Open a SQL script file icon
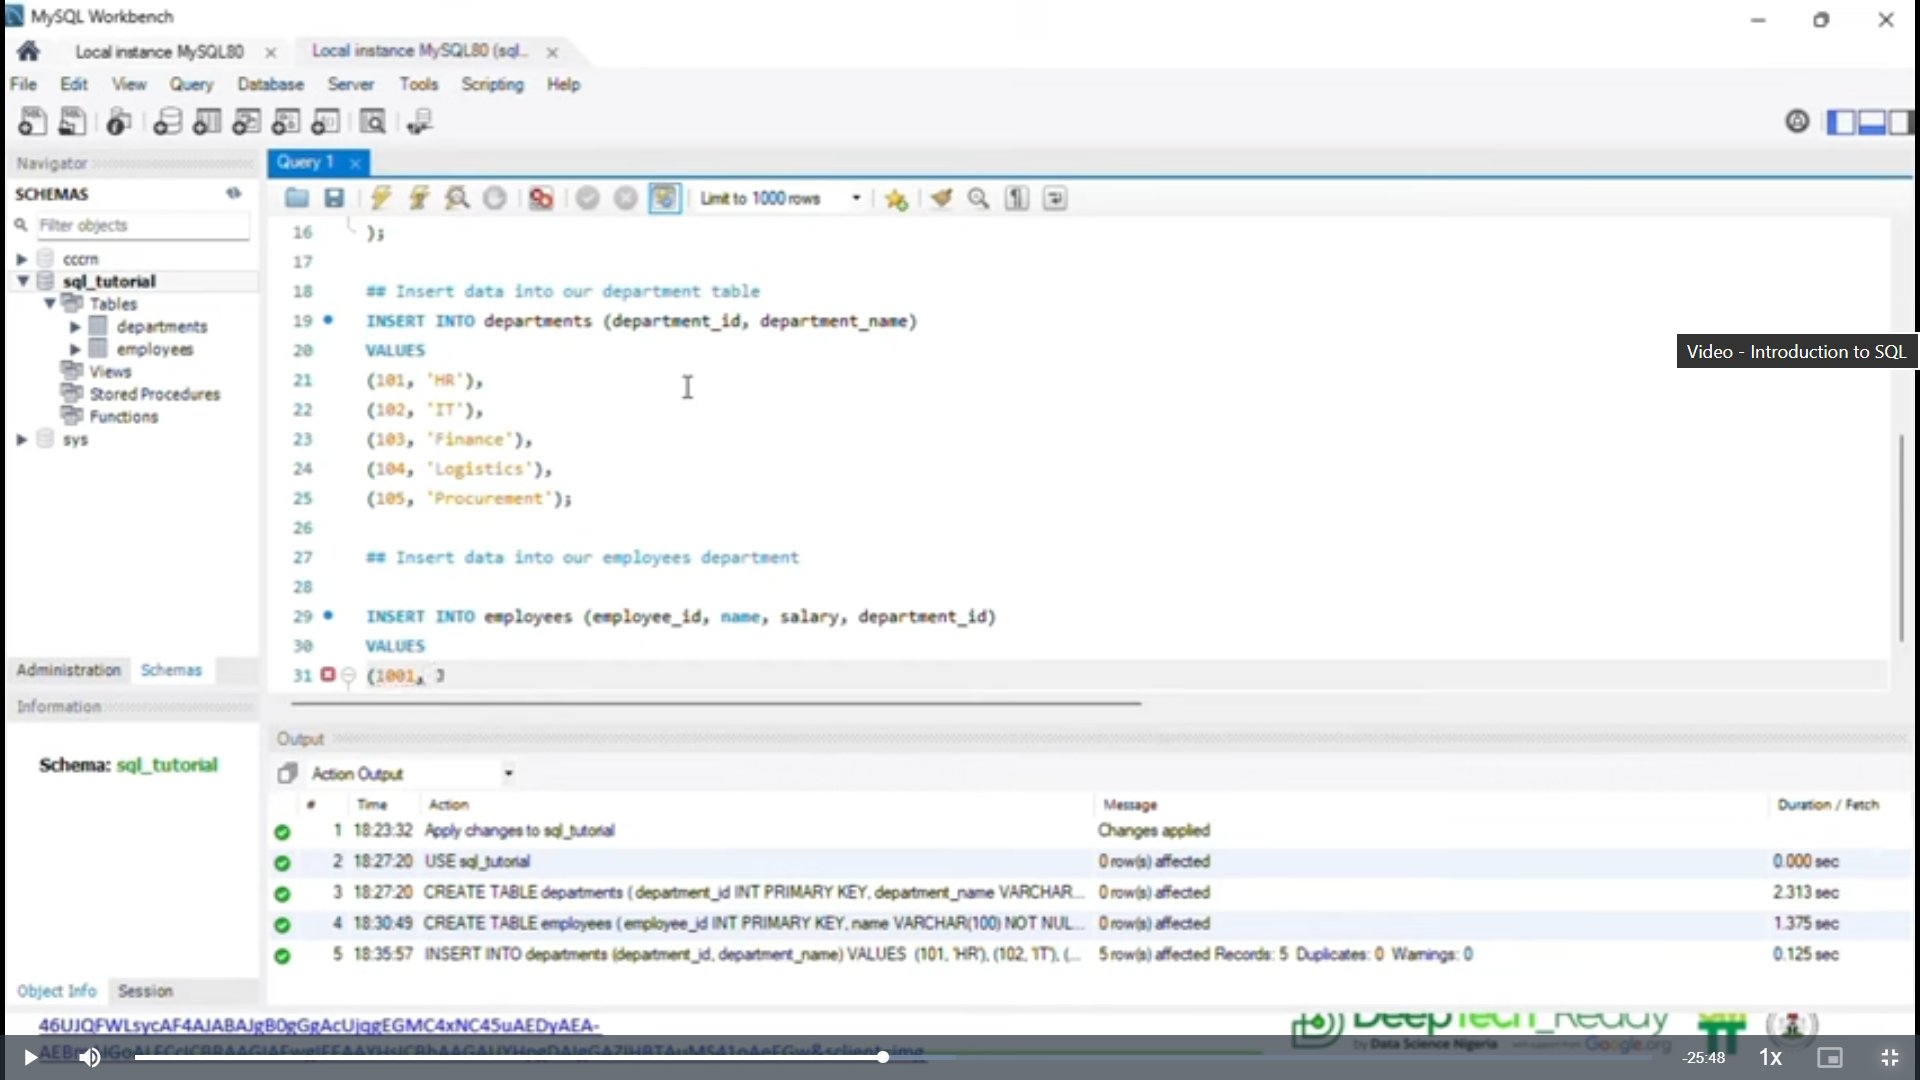 tap(296, 198)
